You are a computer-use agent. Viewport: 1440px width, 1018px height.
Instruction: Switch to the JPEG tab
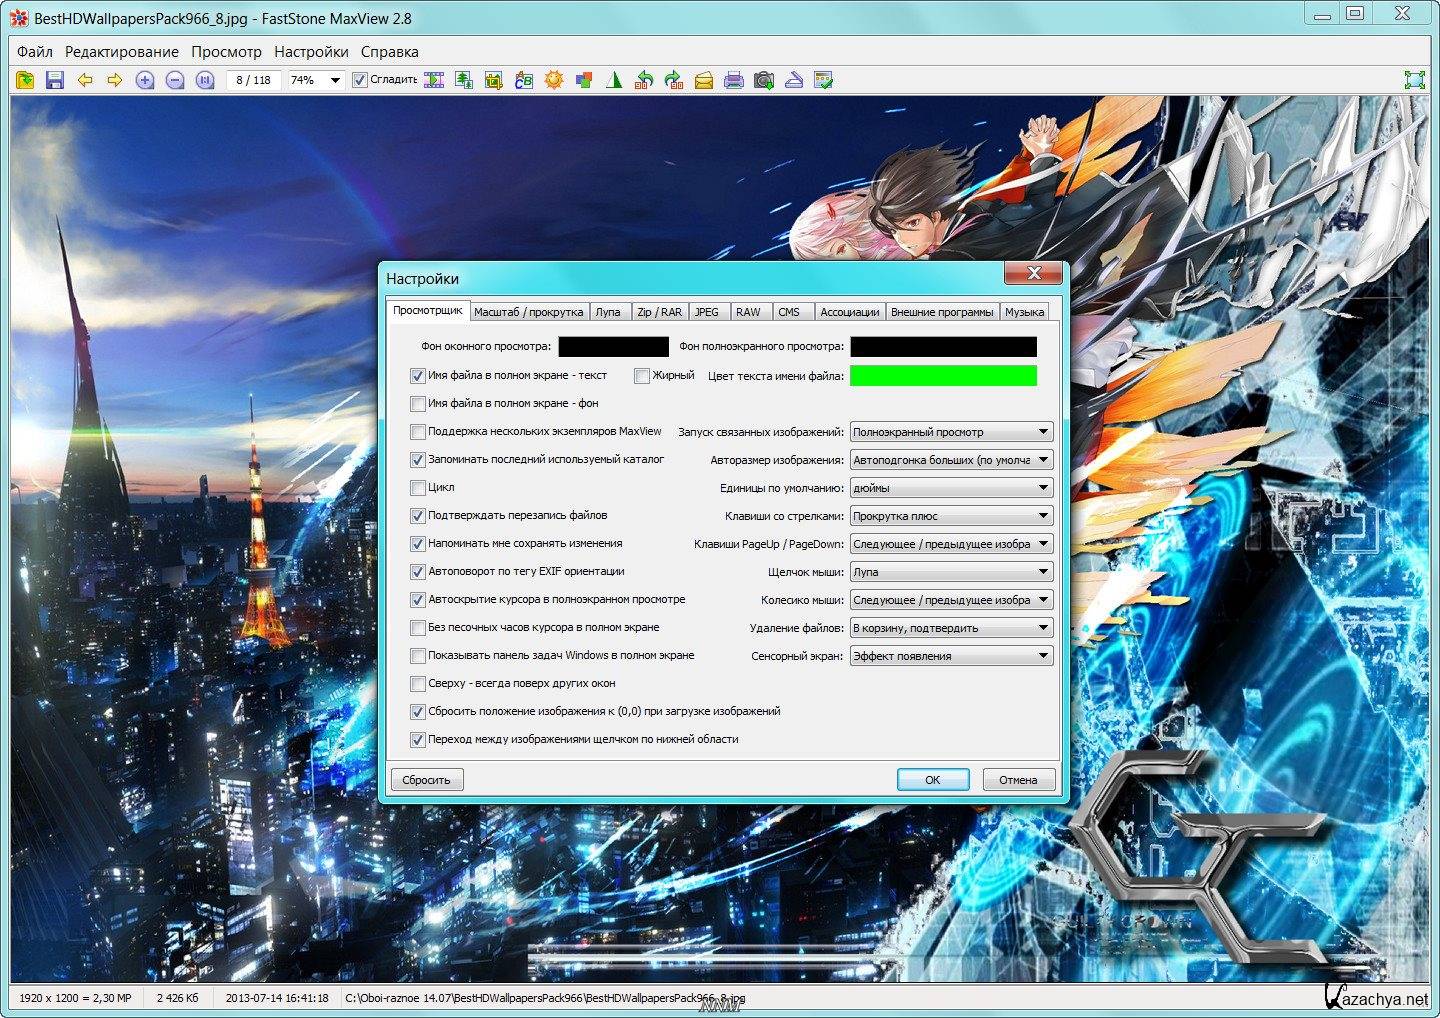(x=707, y=312)
